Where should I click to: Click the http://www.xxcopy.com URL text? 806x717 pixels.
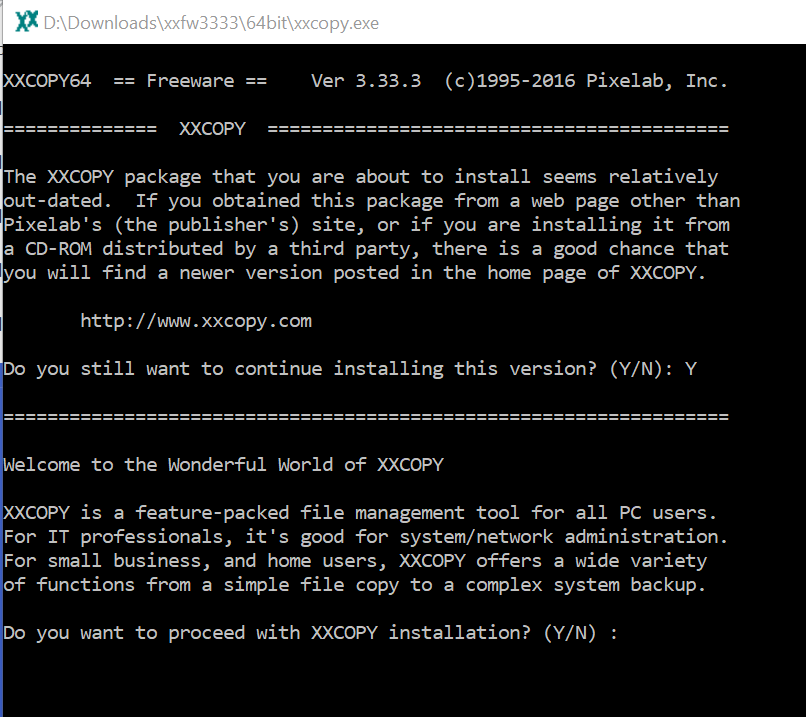point(196,321)
